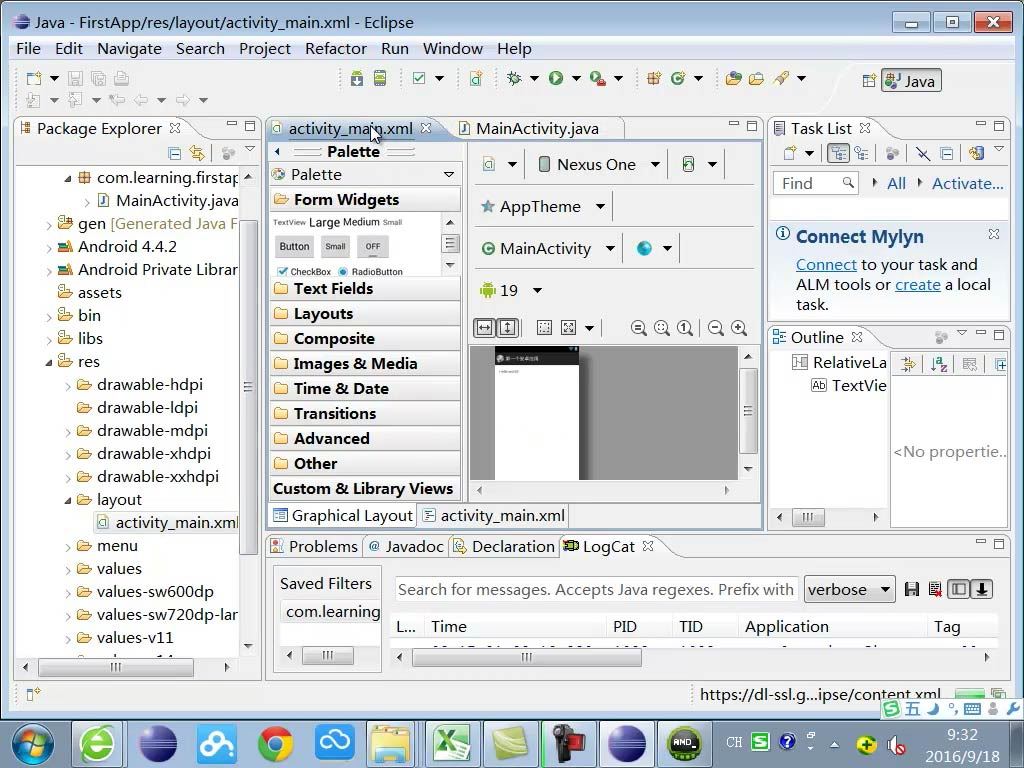This screenshot has width=1024, height=768.
Task: Click the zoom to fit icon
Action: coord(662,328)
